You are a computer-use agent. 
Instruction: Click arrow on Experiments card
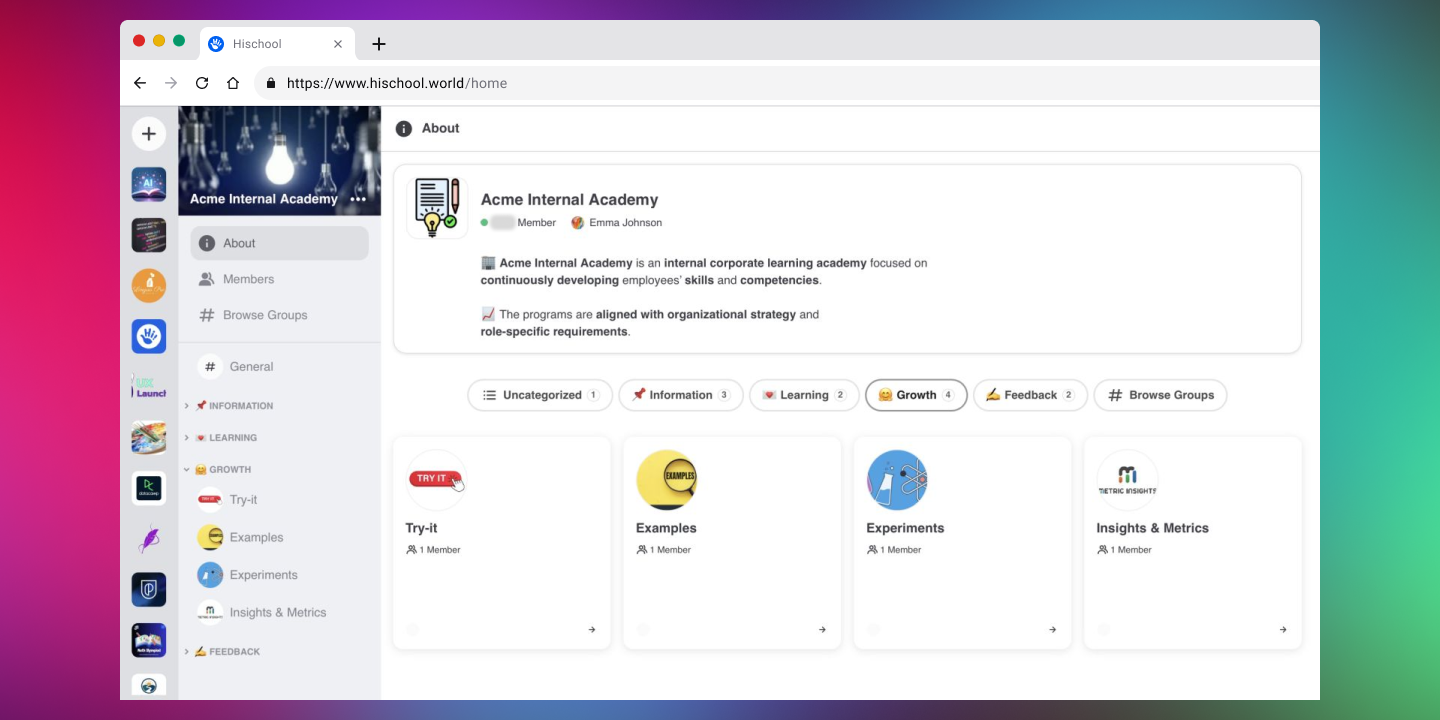(x=1052, y=630)
